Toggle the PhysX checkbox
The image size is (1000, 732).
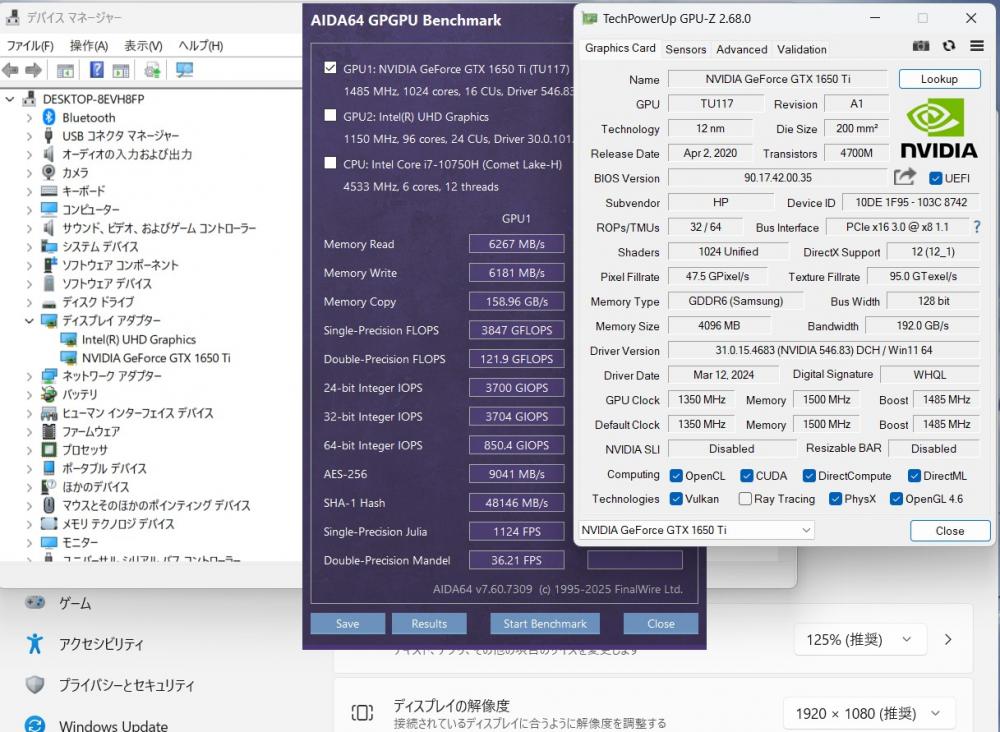[x=835, y=499]
